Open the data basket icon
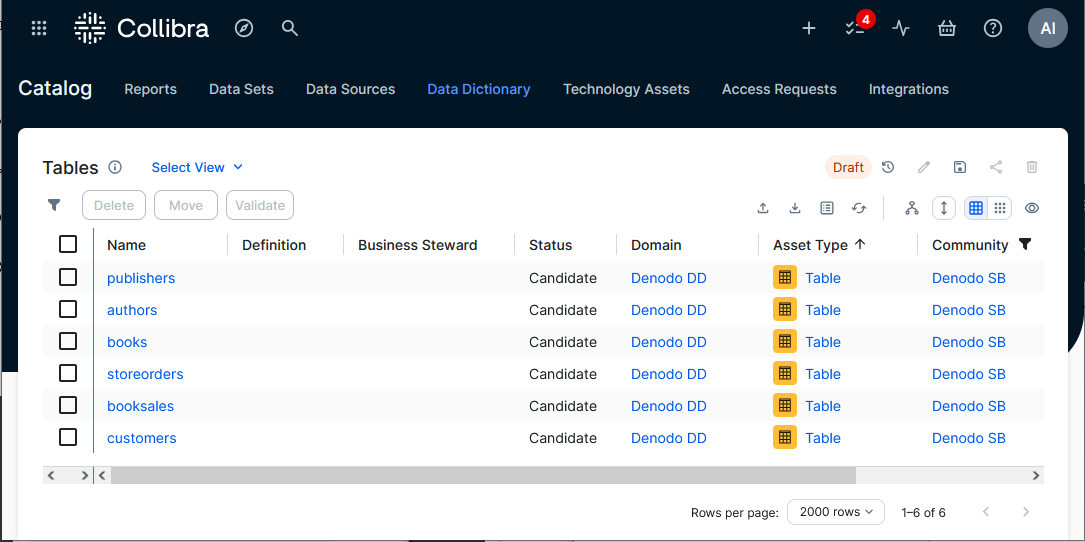 click(x=947, y=28)
